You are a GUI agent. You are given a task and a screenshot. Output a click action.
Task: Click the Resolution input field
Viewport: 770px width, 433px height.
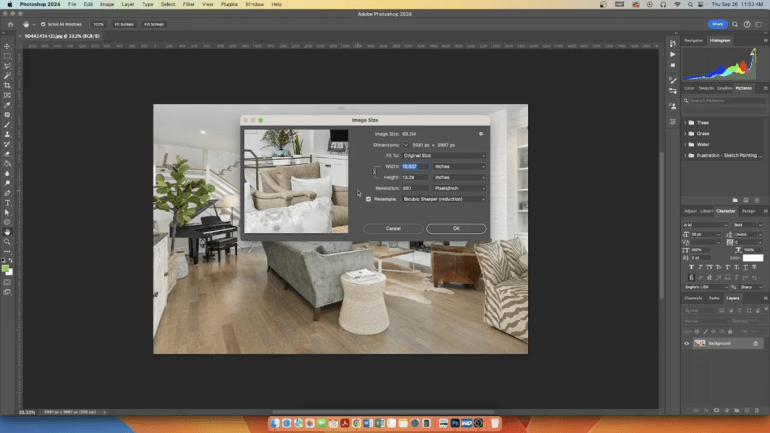[414, 188]
